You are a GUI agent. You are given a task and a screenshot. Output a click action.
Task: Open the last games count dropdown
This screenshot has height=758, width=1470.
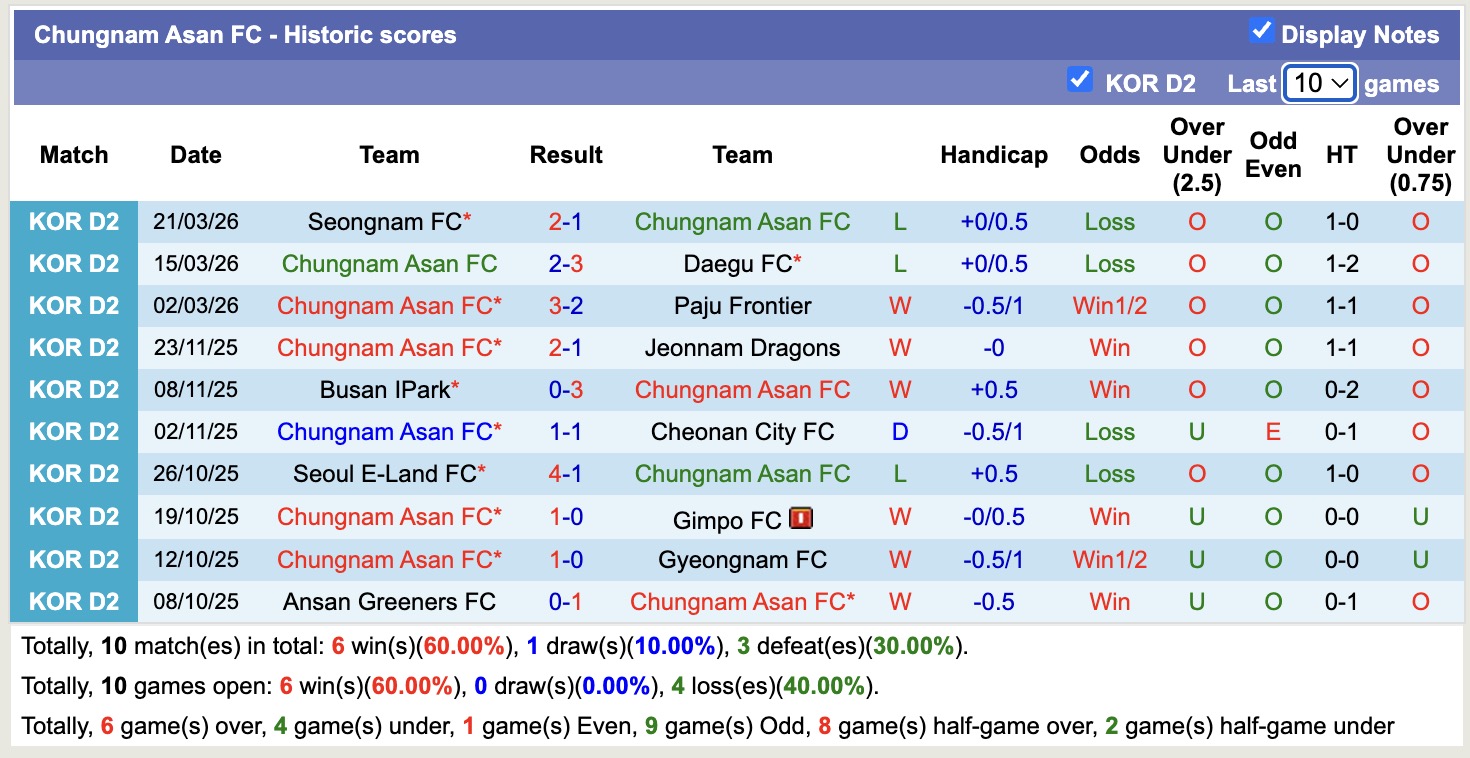coord(1319,82)
